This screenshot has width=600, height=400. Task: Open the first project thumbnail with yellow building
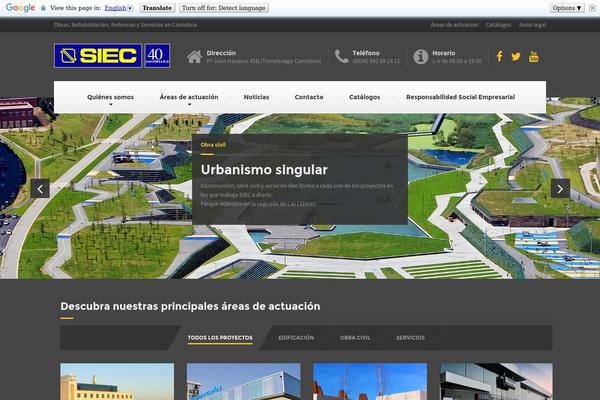point(117,382)
